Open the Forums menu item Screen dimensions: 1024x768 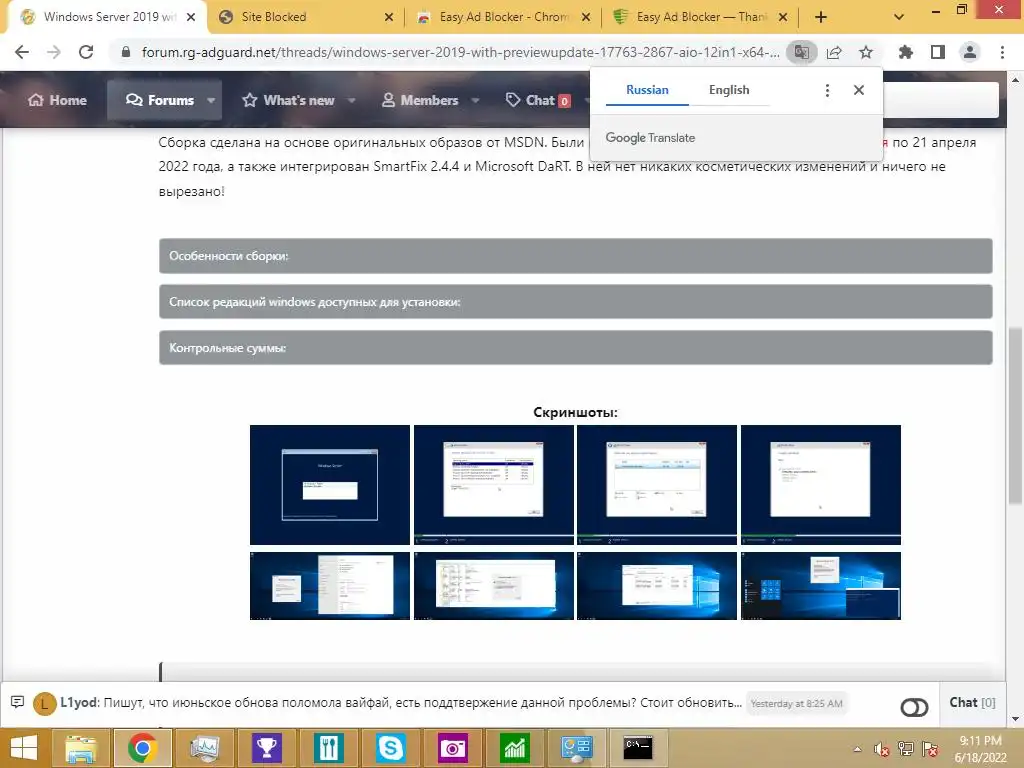160,100
